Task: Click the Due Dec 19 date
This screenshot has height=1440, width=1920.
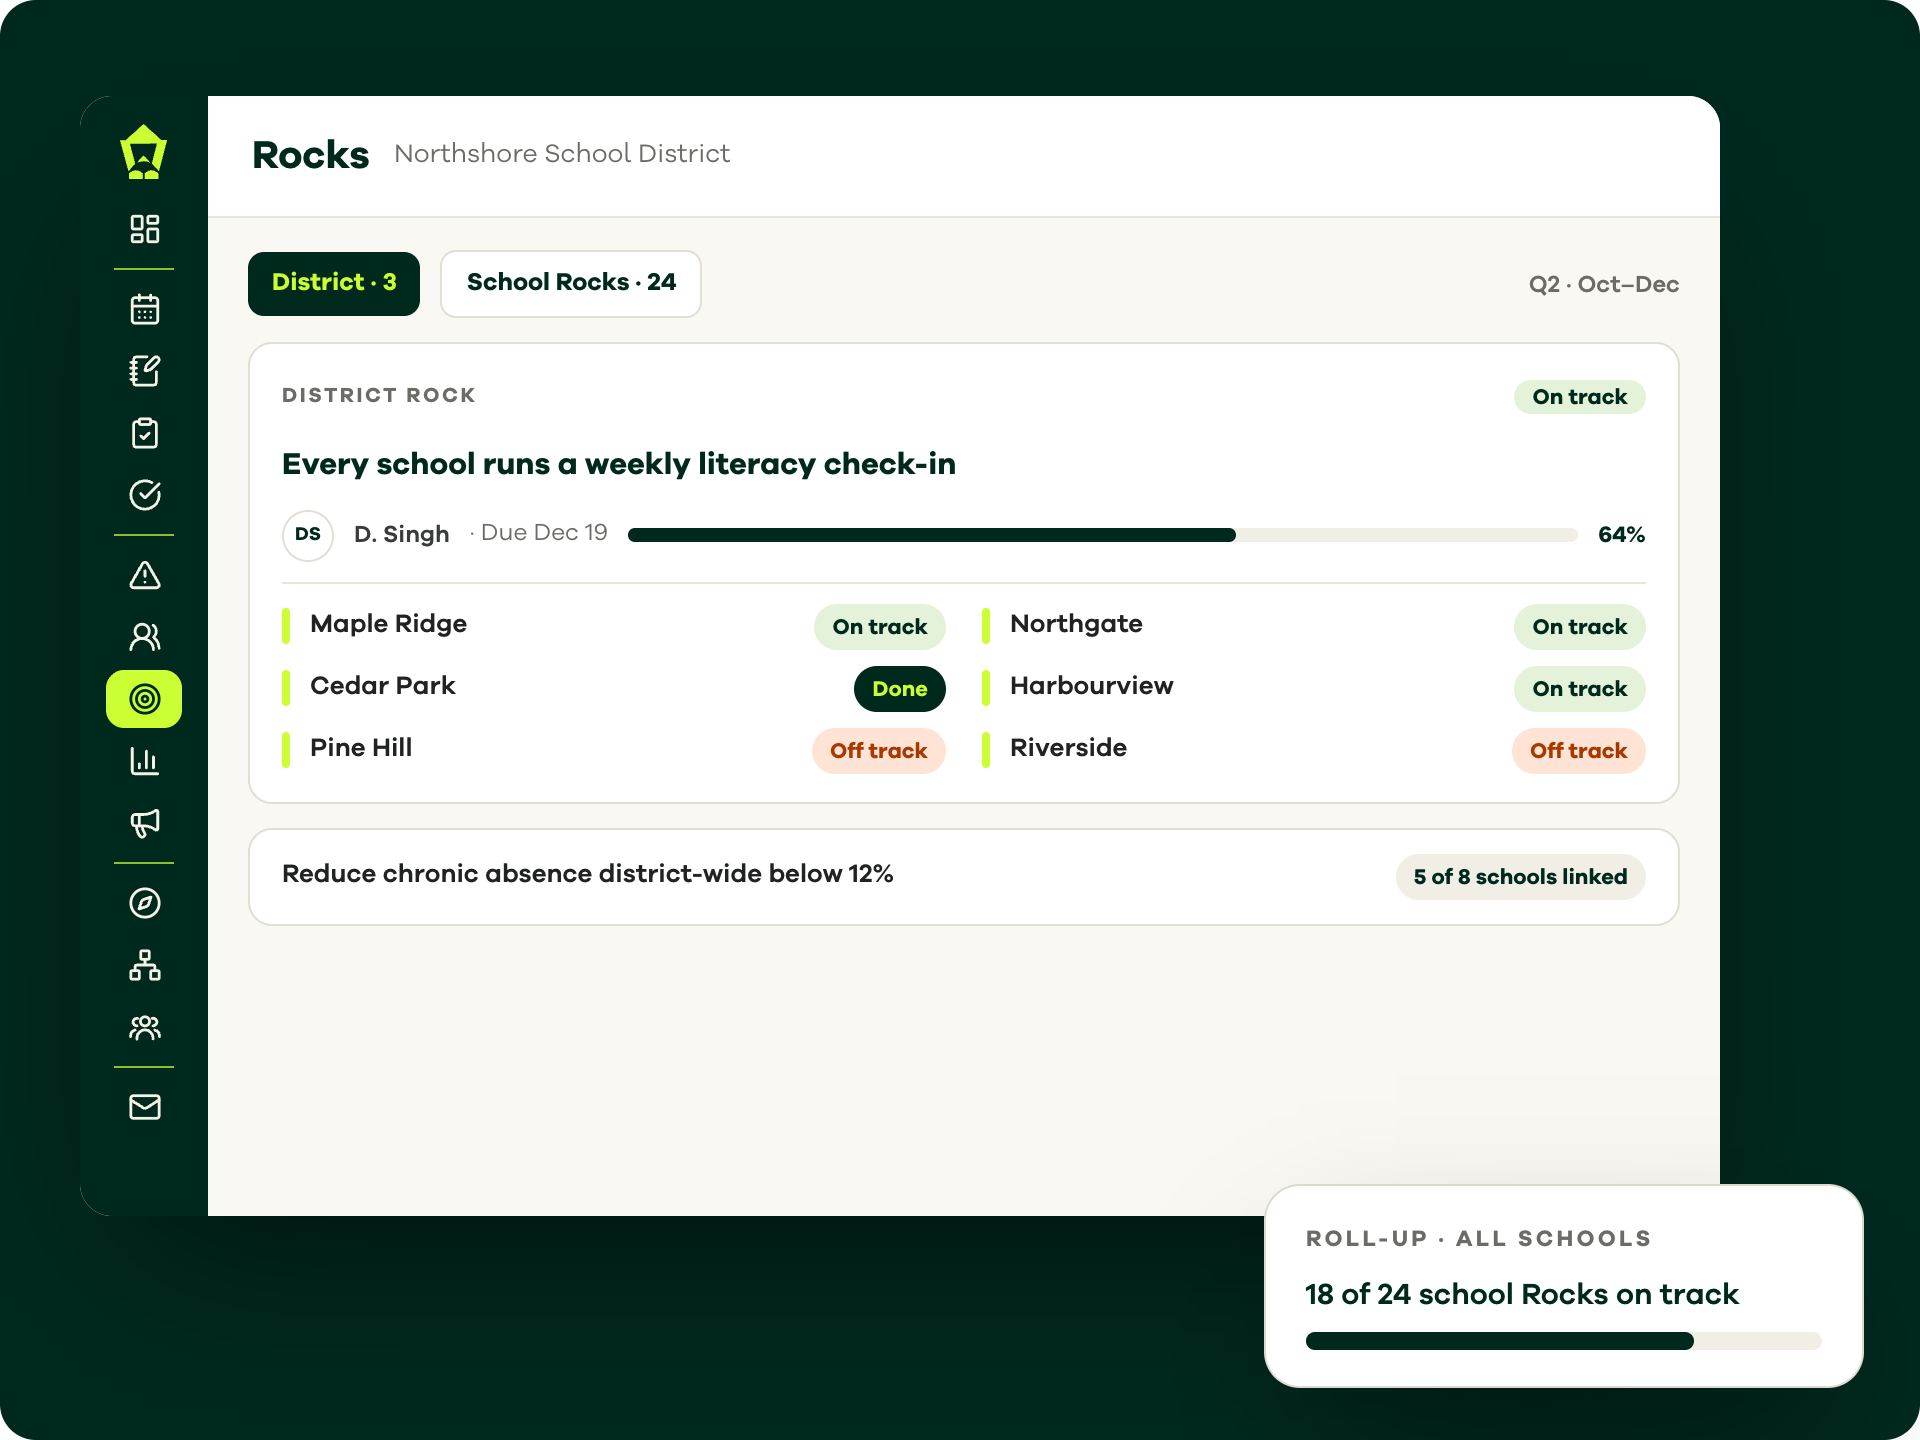Action: 544,533
